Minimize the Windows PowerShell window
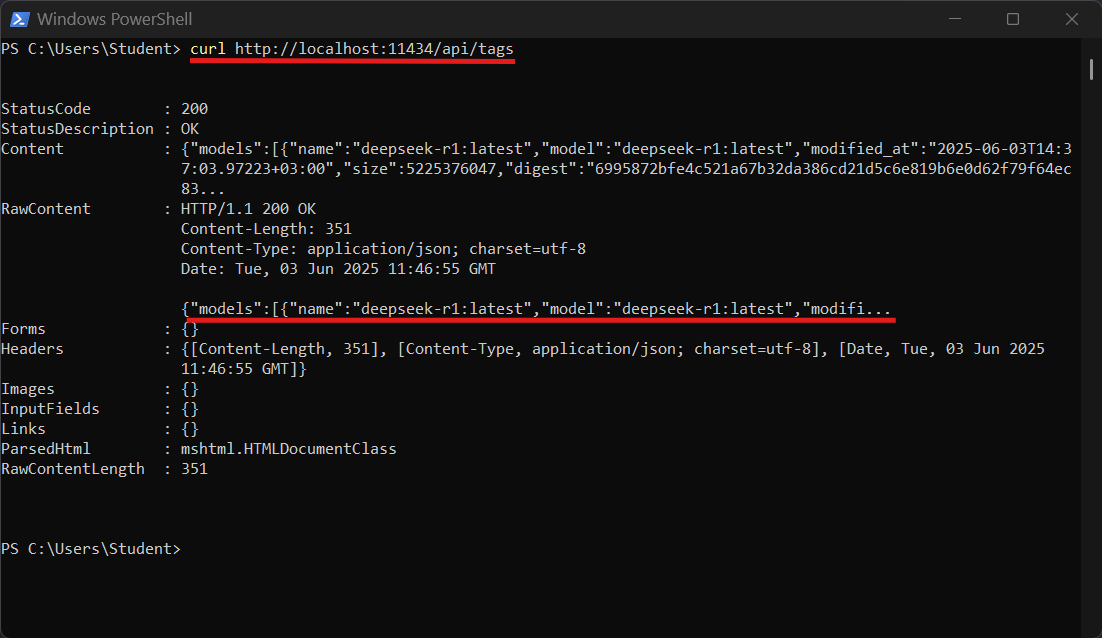The width and height of the screenshot is (1102, 638). click(x=954, y=19)
